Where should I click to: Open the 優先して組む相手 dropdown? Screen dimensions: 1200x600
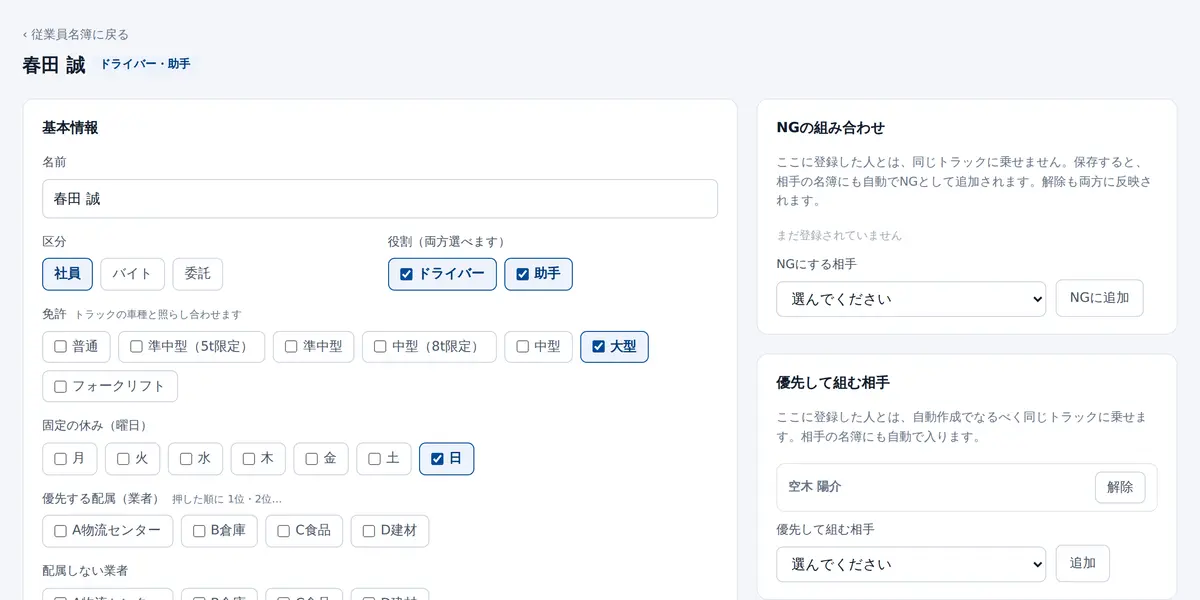click(x=911, y=564)
